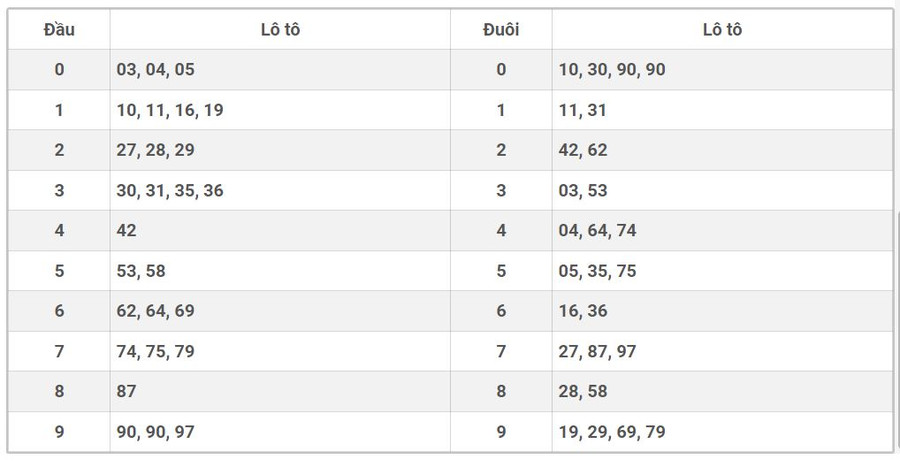Click the Lô tô header next to Đầu
Image resolution: width=900 pixels, height=461 pixels.
pos(280,30)
